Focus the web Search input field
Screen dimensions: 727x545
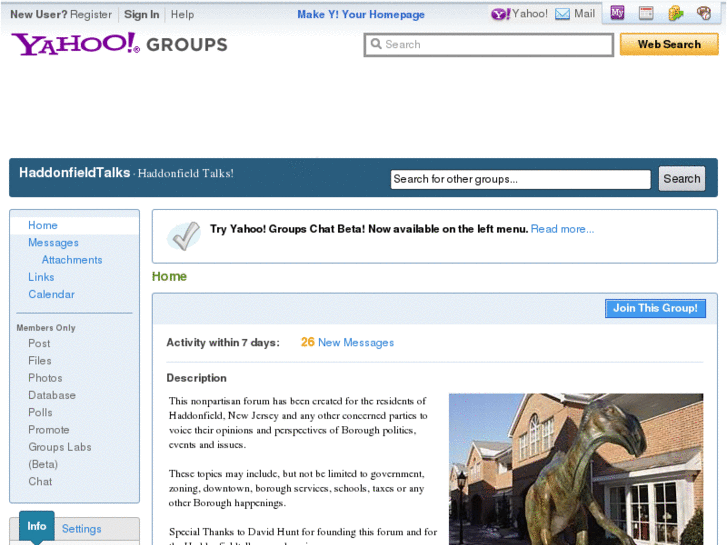pyautogui.click(x=489, y=45)
